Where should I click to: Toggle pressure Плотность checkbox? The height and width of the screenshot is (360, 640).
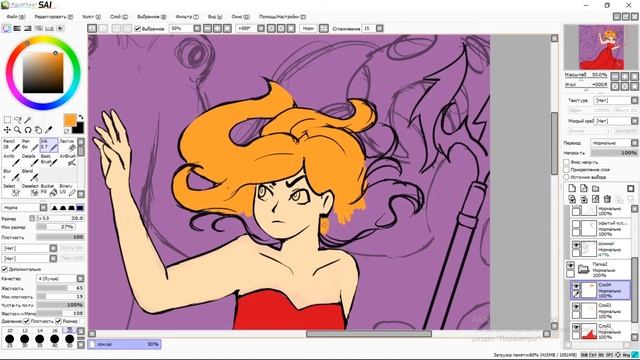click(27, 321)
